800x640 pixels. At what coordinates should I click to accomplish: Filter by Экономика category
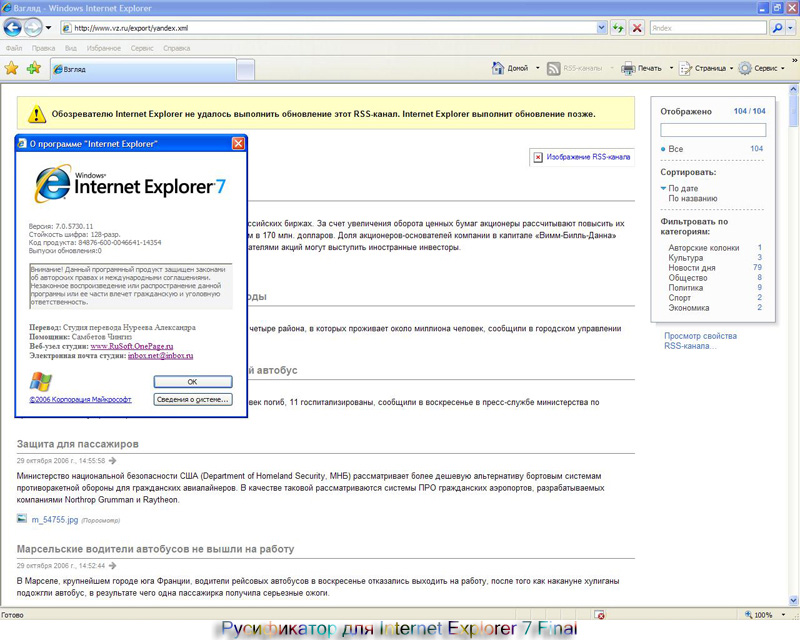pos(689,308)
